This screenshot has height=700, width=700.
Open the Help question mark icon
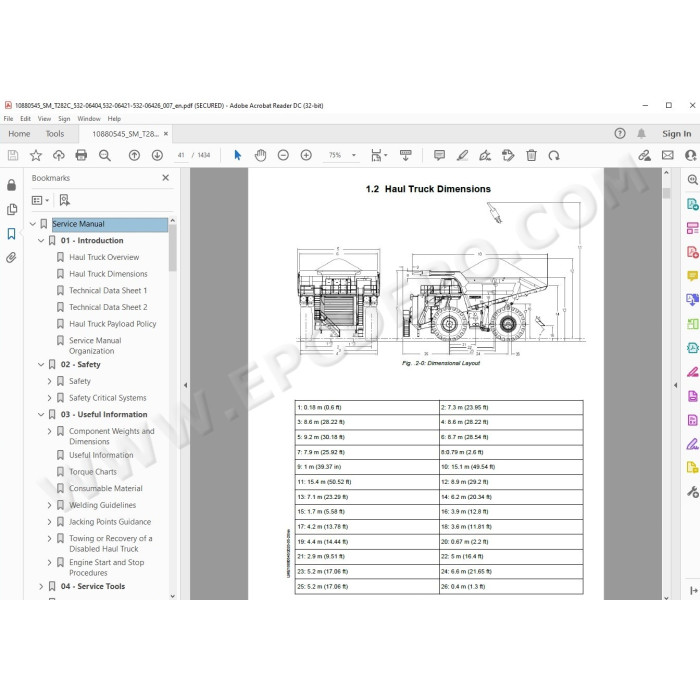620,133
